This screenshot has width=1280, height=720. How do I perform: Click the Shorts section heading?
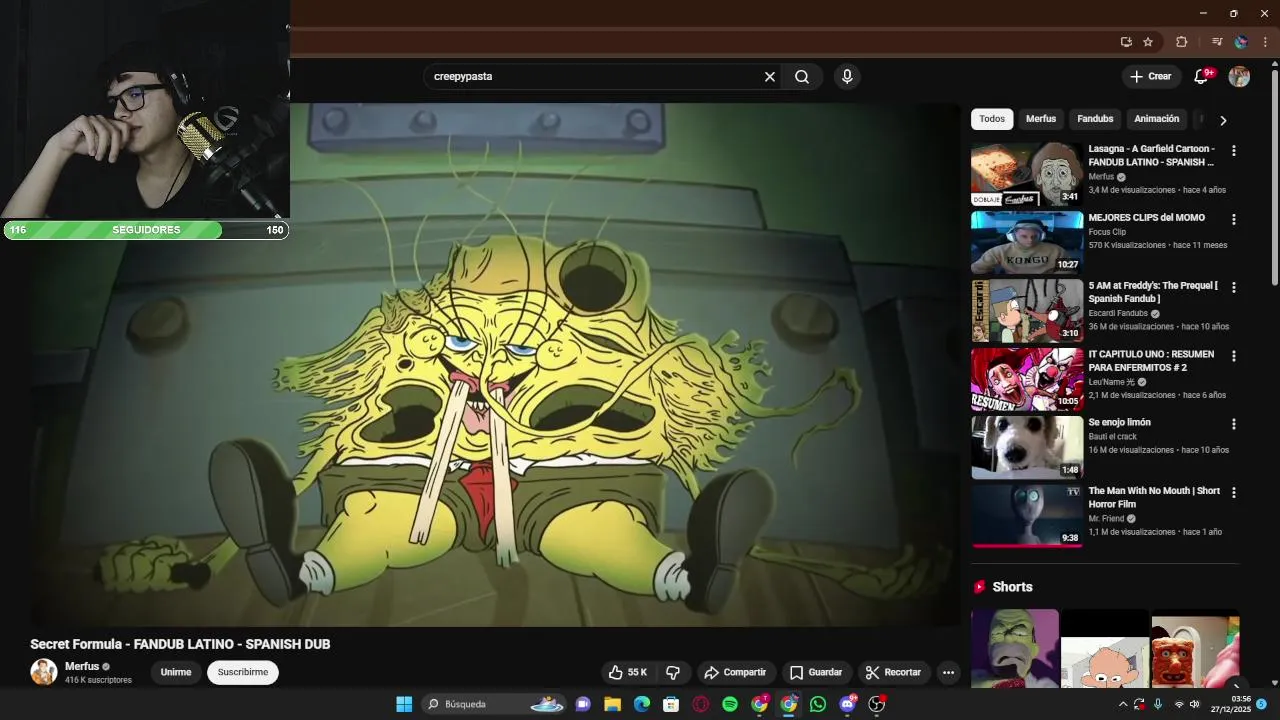click(x=1012, y=587)
